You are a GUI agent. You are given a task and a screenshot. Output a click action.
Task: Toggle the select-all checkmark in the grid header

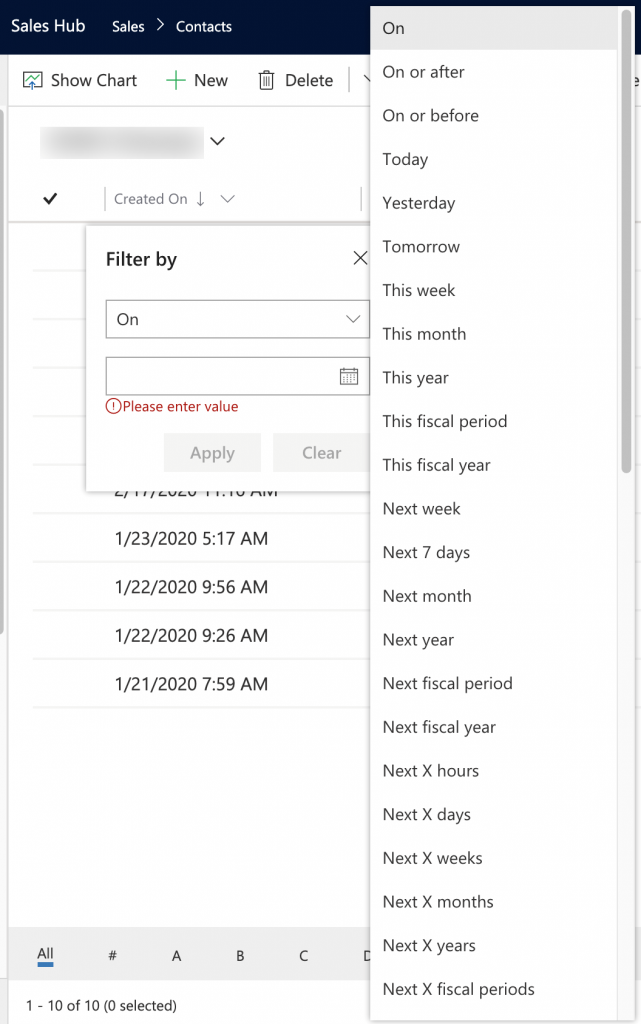tap(49, 199)
